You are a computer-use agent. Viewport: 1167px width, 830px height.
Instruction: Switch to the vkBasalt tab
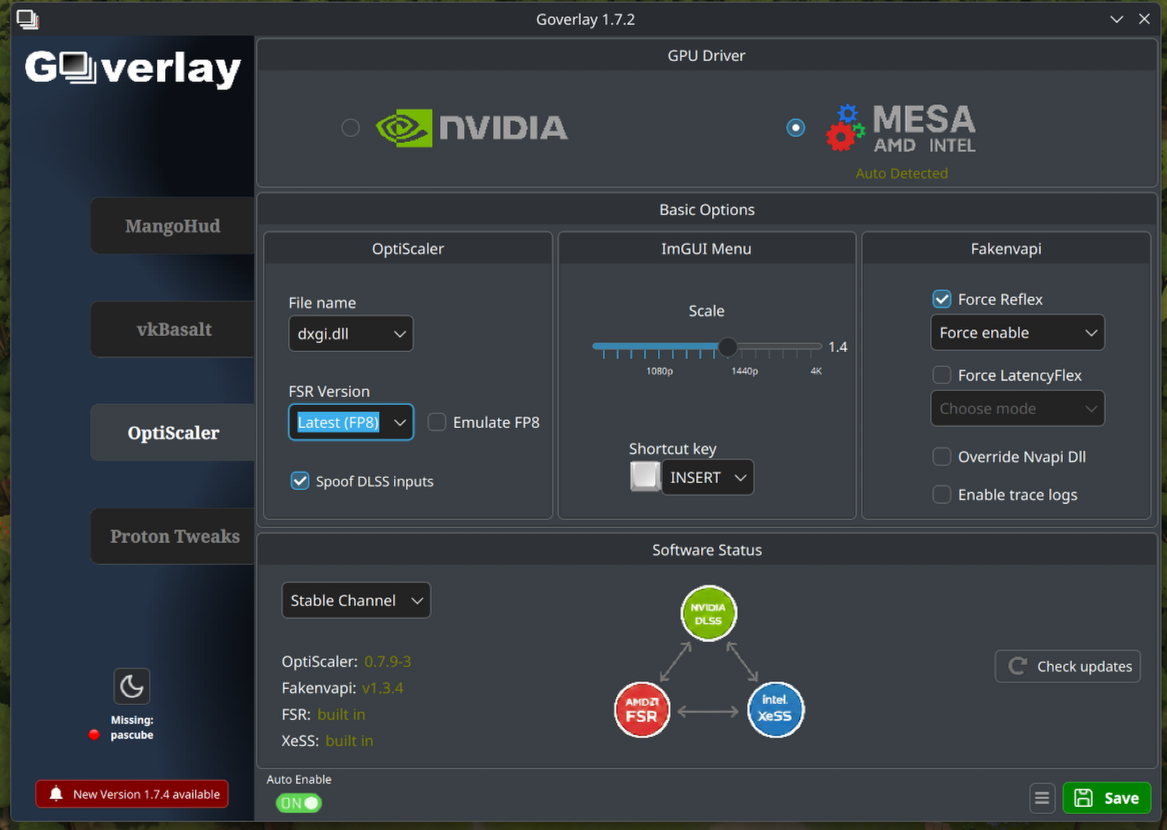tap(173, 329)
